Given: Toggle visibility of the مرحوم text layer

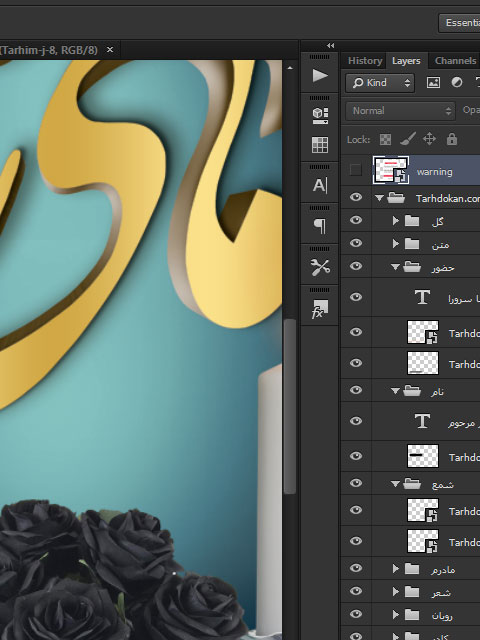Looking at the screenshot, I should (x=356, y=421).
